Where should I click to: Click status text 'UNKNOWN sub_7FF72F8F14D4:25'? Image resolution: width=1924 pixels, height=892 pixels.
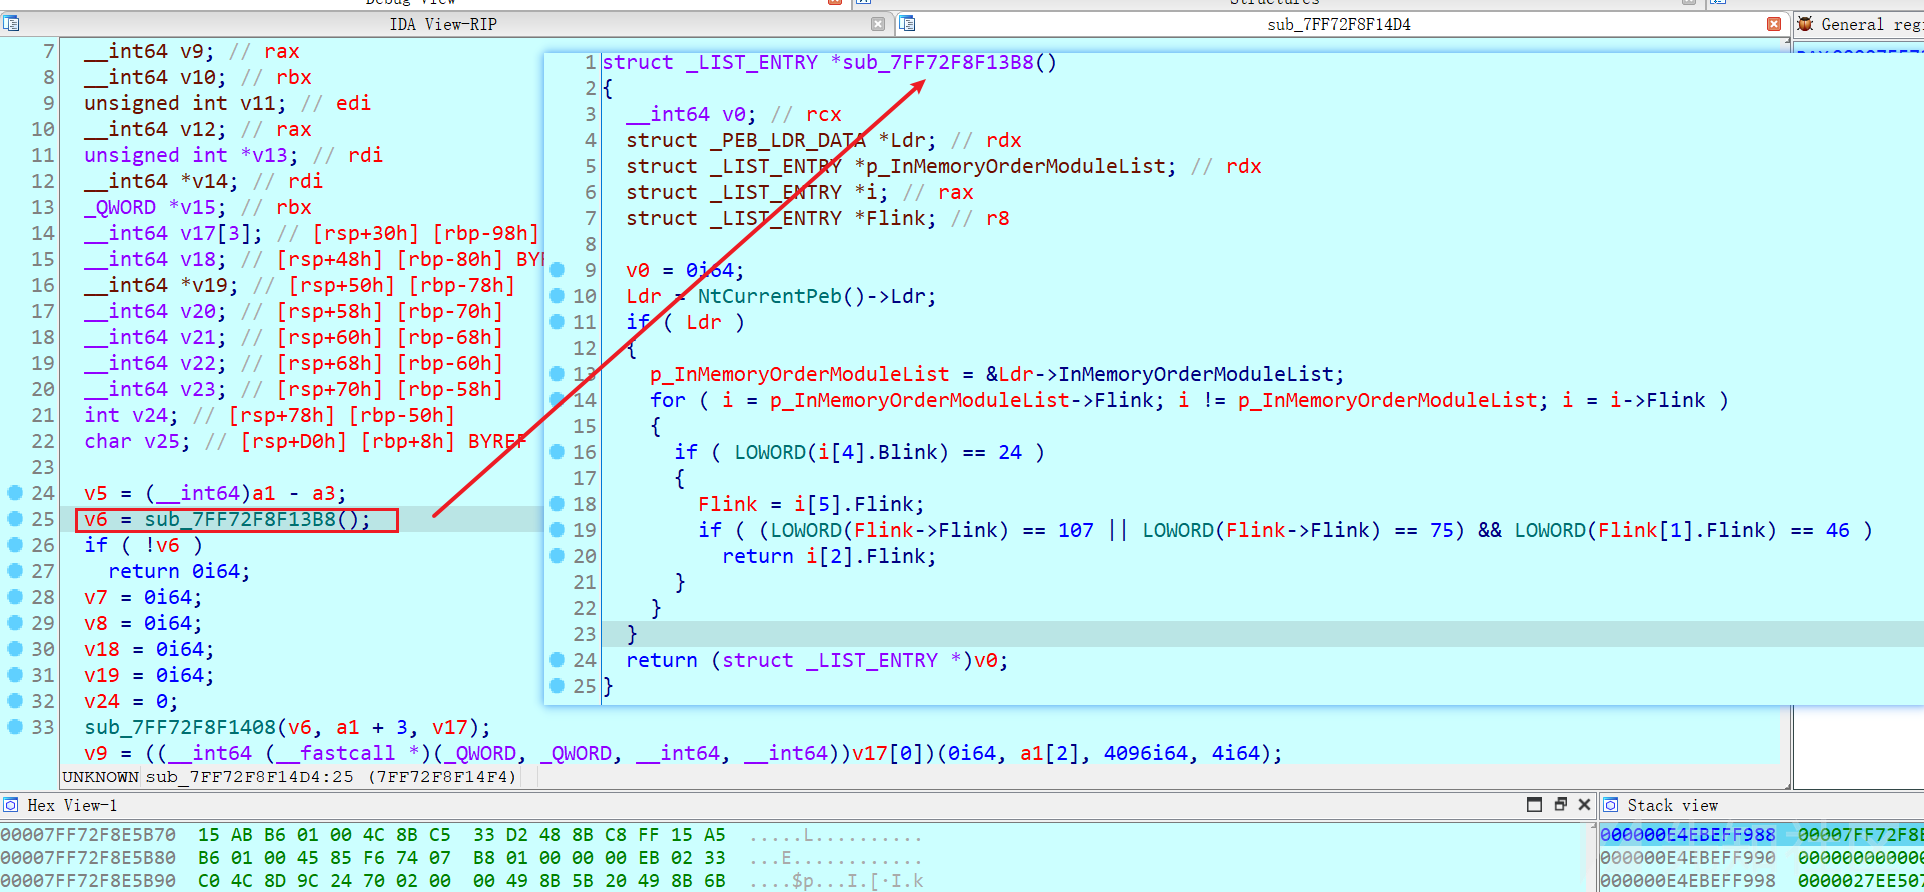click(207, 777)
